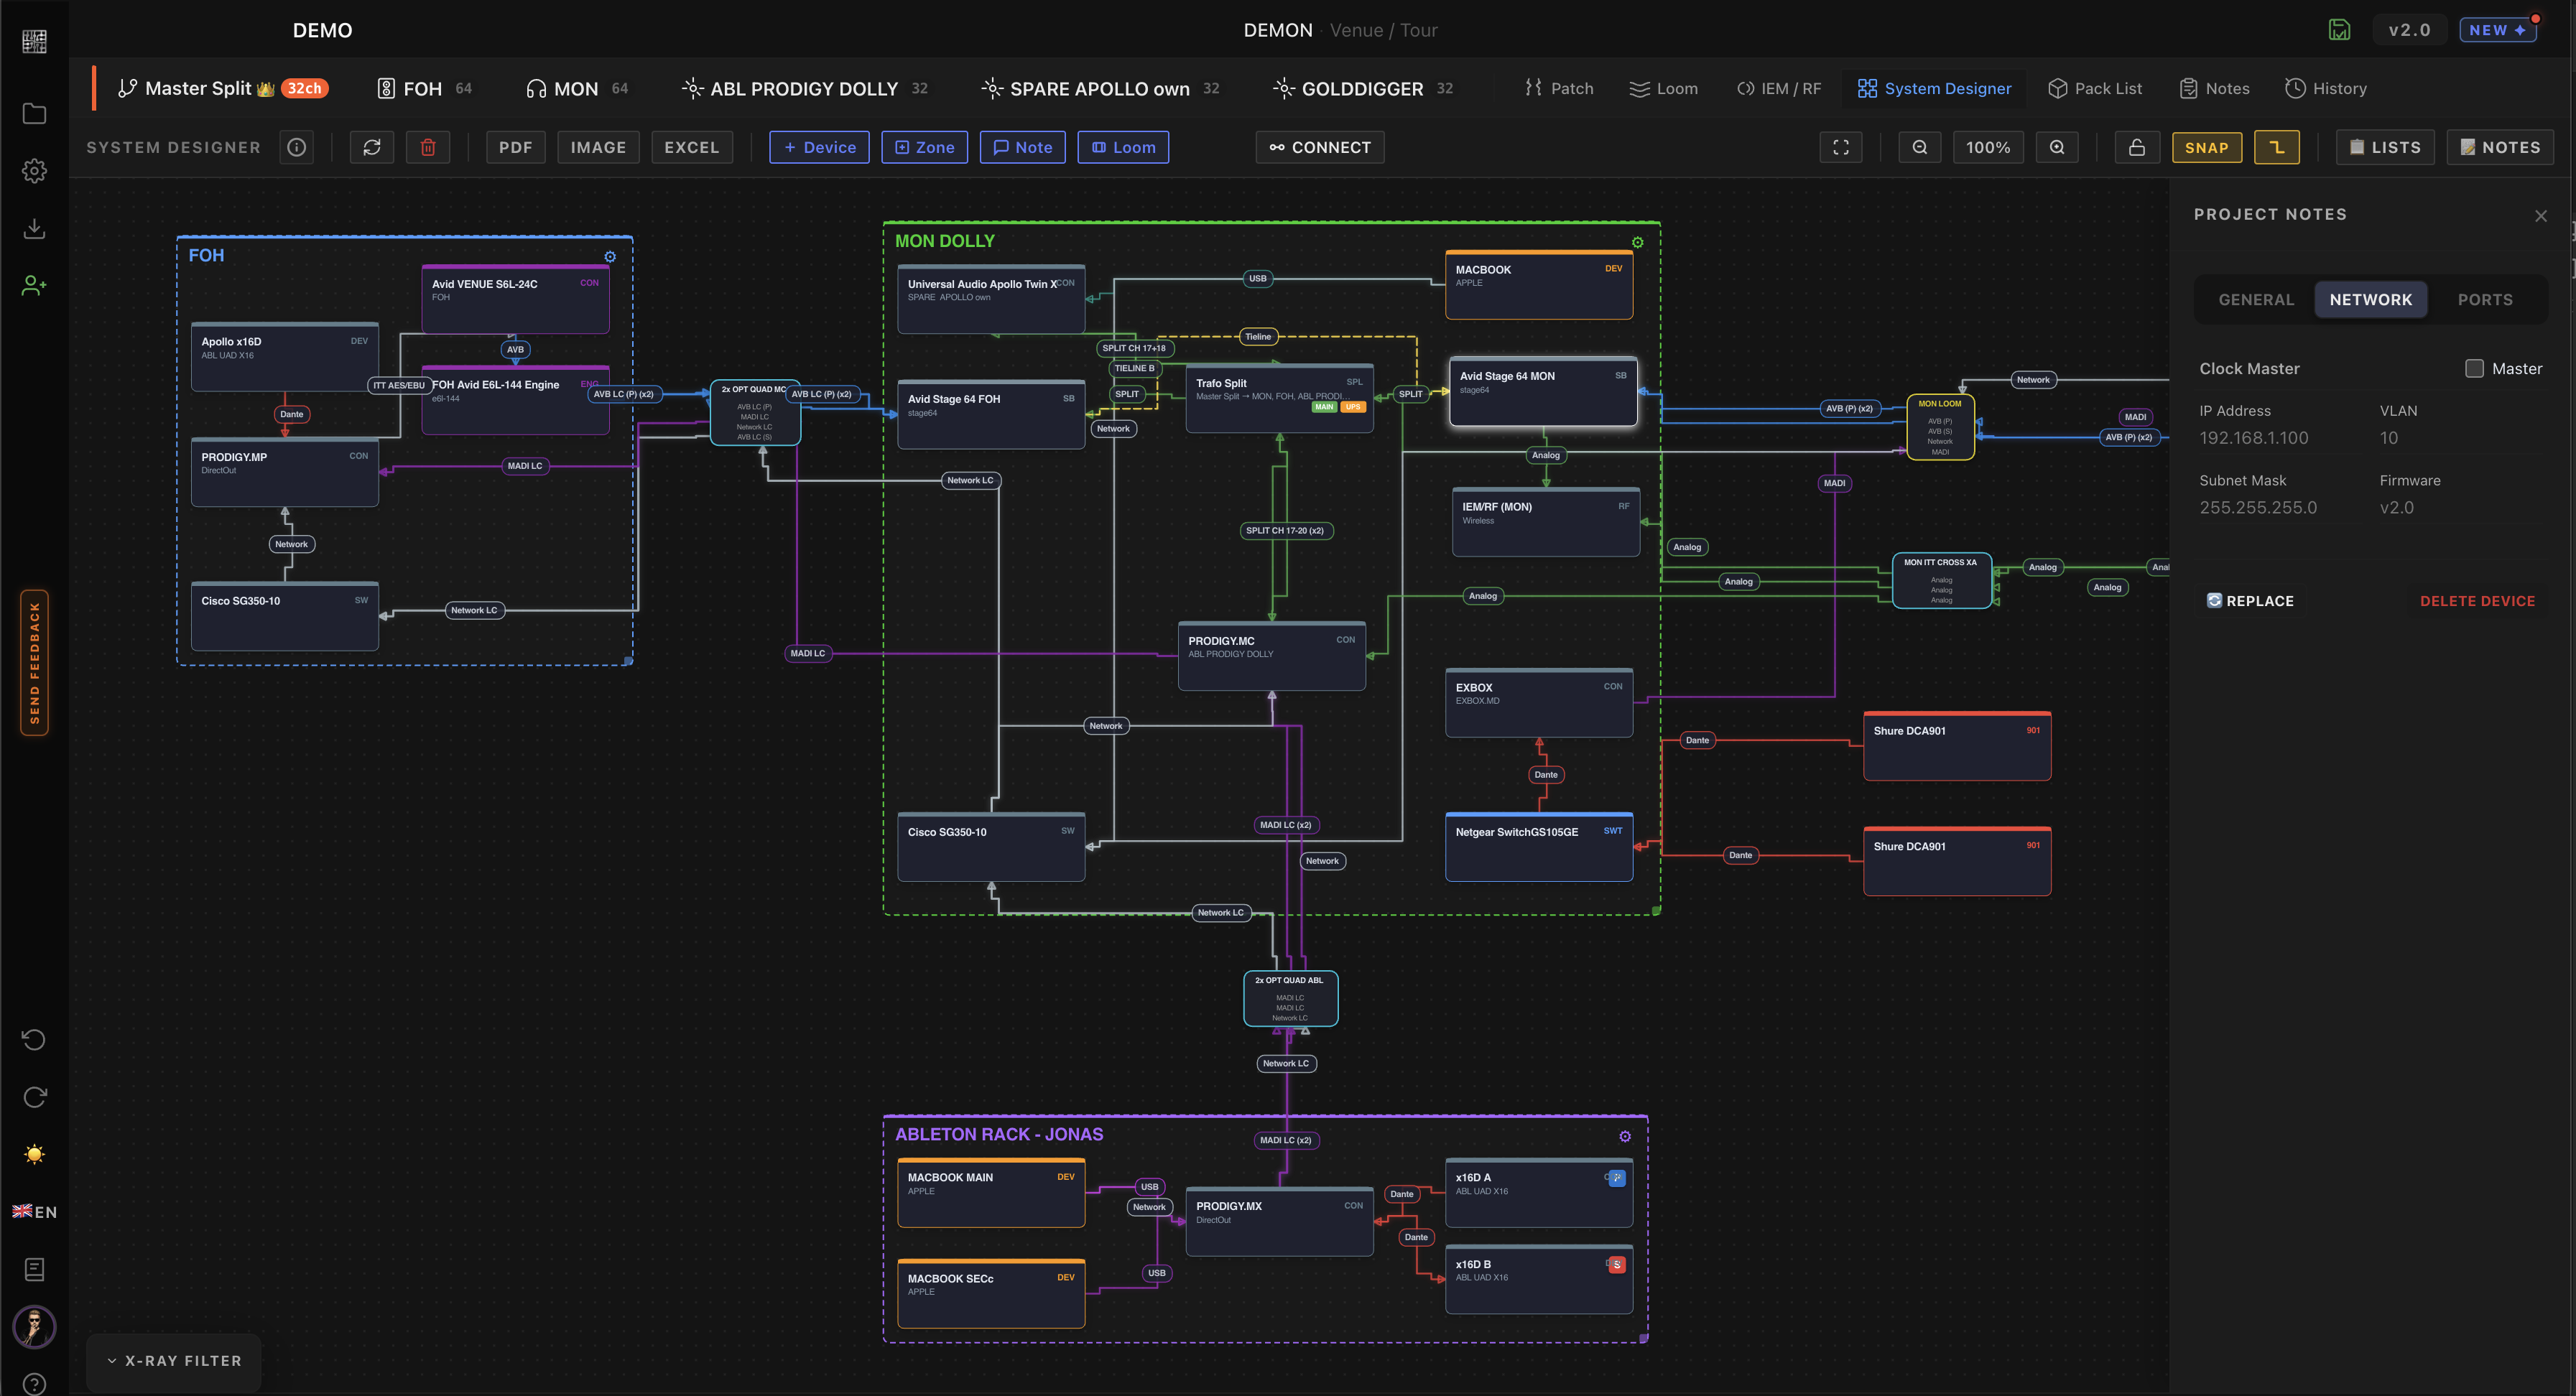Open the Loom tab

(x=1664, y=88)
